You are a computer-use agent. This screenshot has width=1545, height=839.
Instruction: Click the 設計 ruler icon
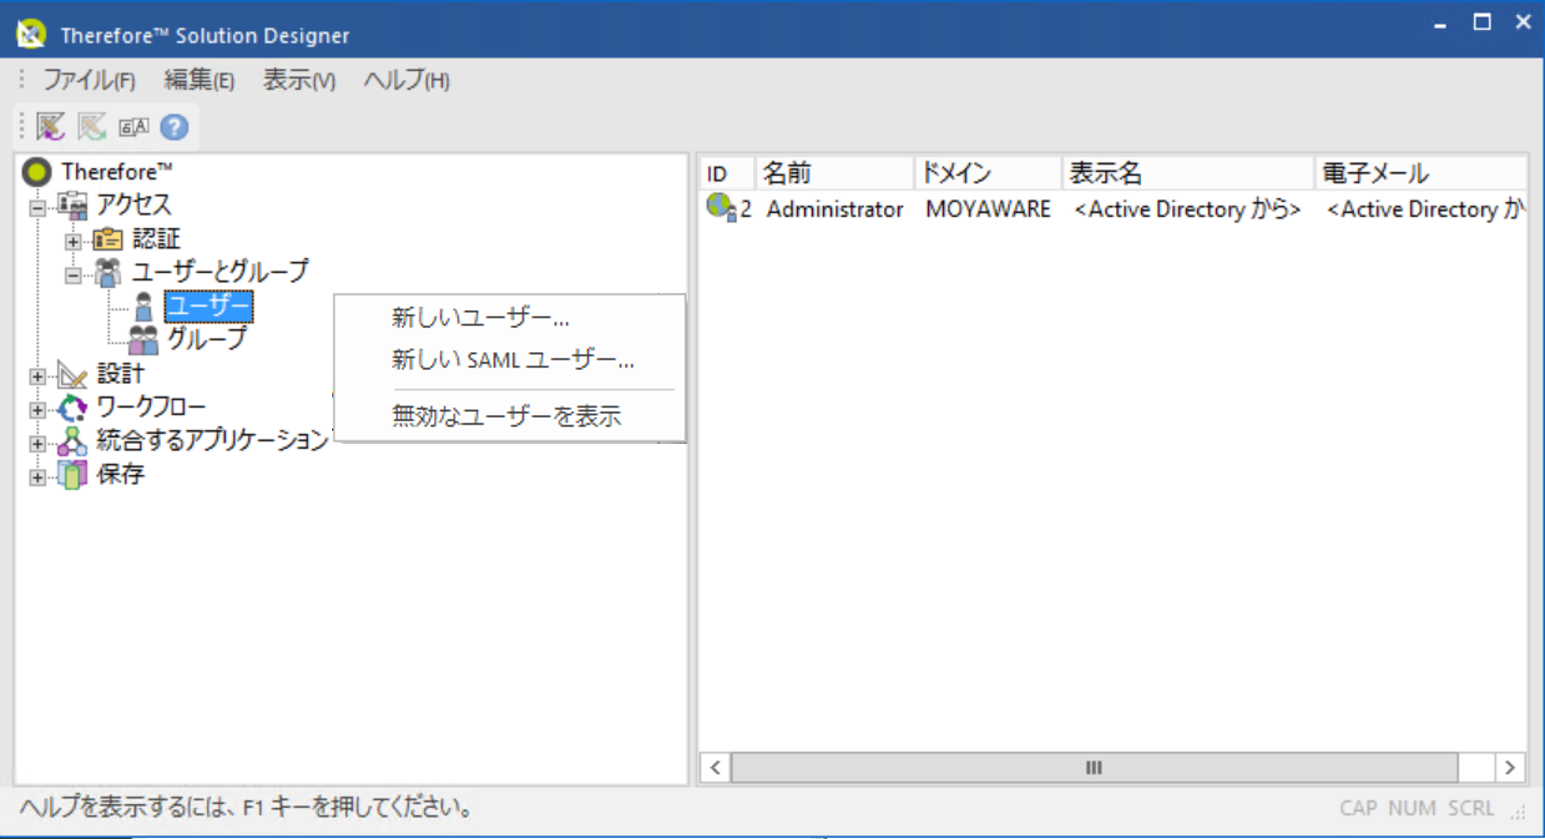72,375
